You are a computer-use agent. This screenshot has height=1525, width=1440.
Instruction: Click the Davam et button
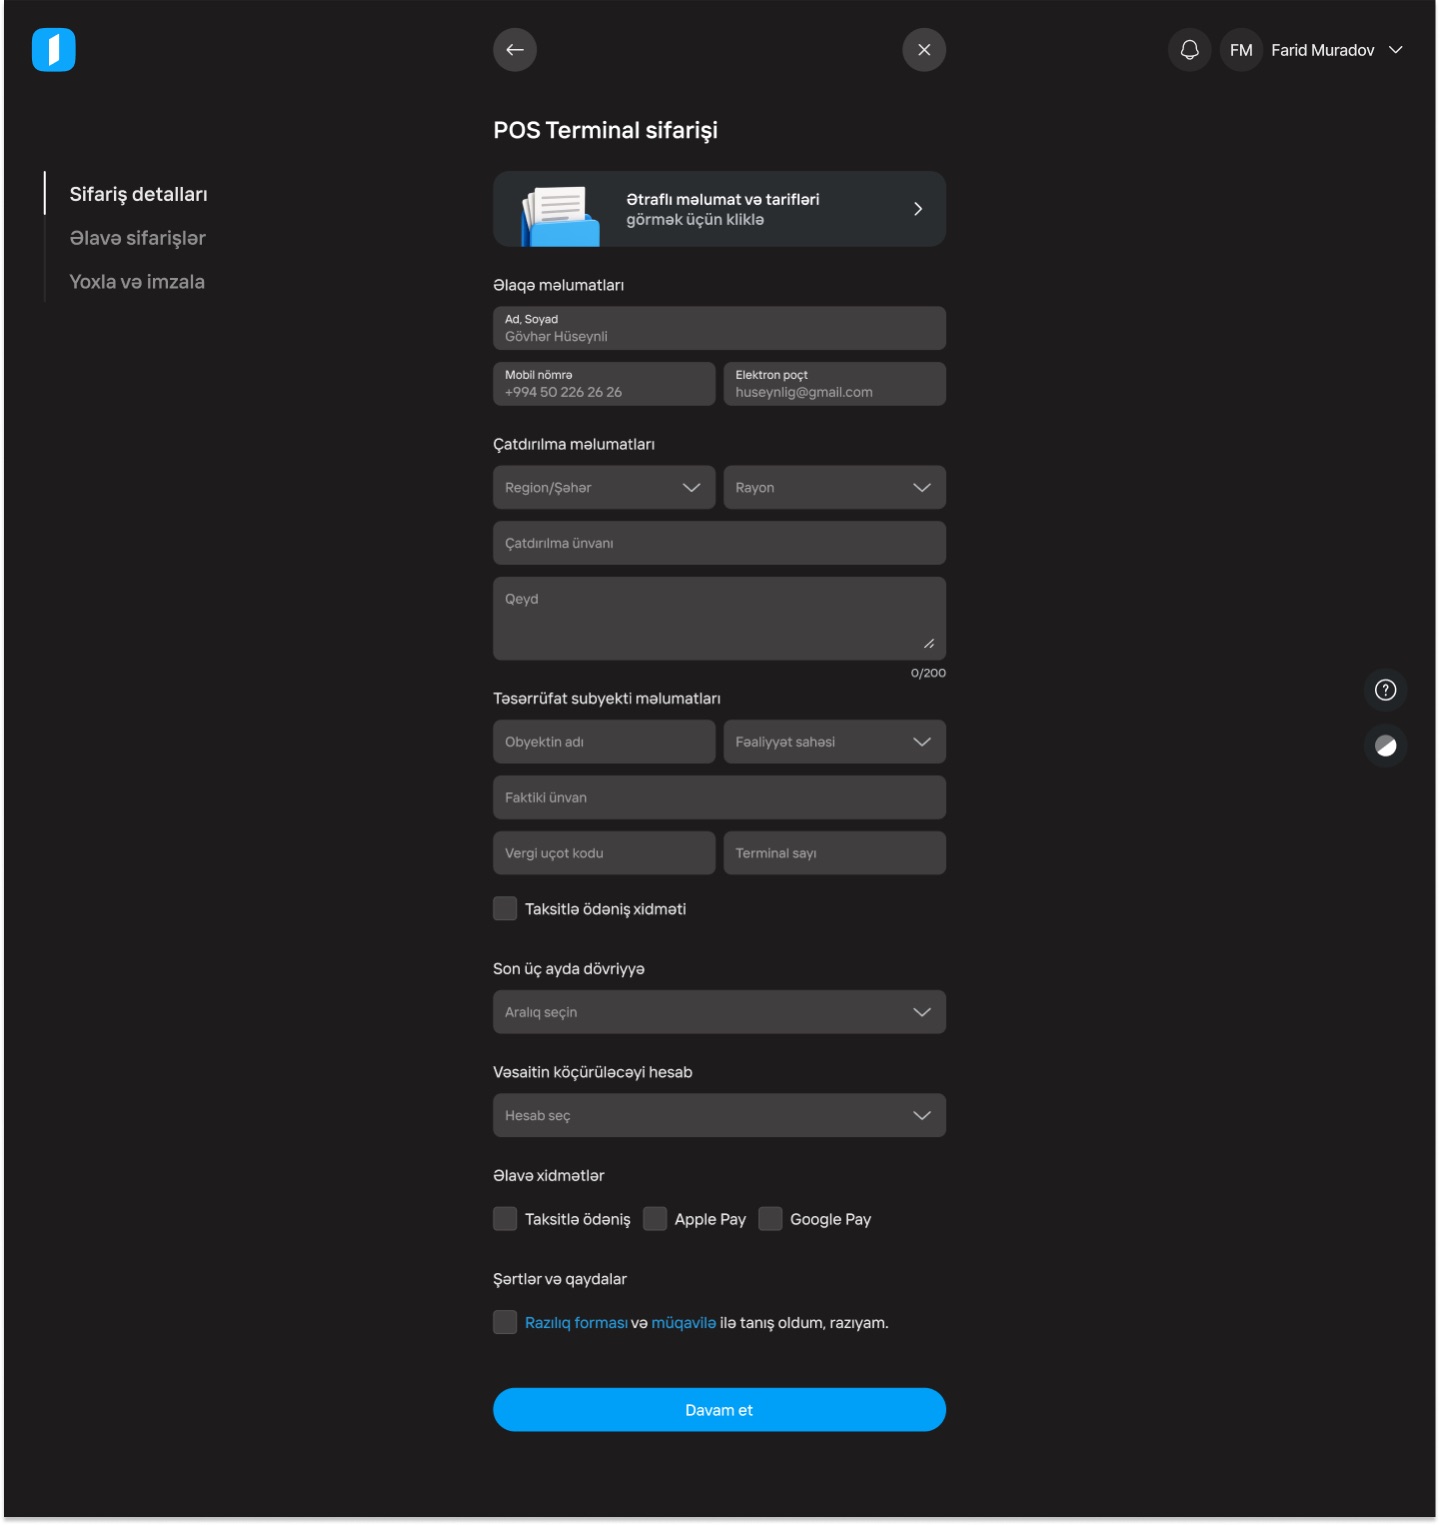tap(719, 1410)
